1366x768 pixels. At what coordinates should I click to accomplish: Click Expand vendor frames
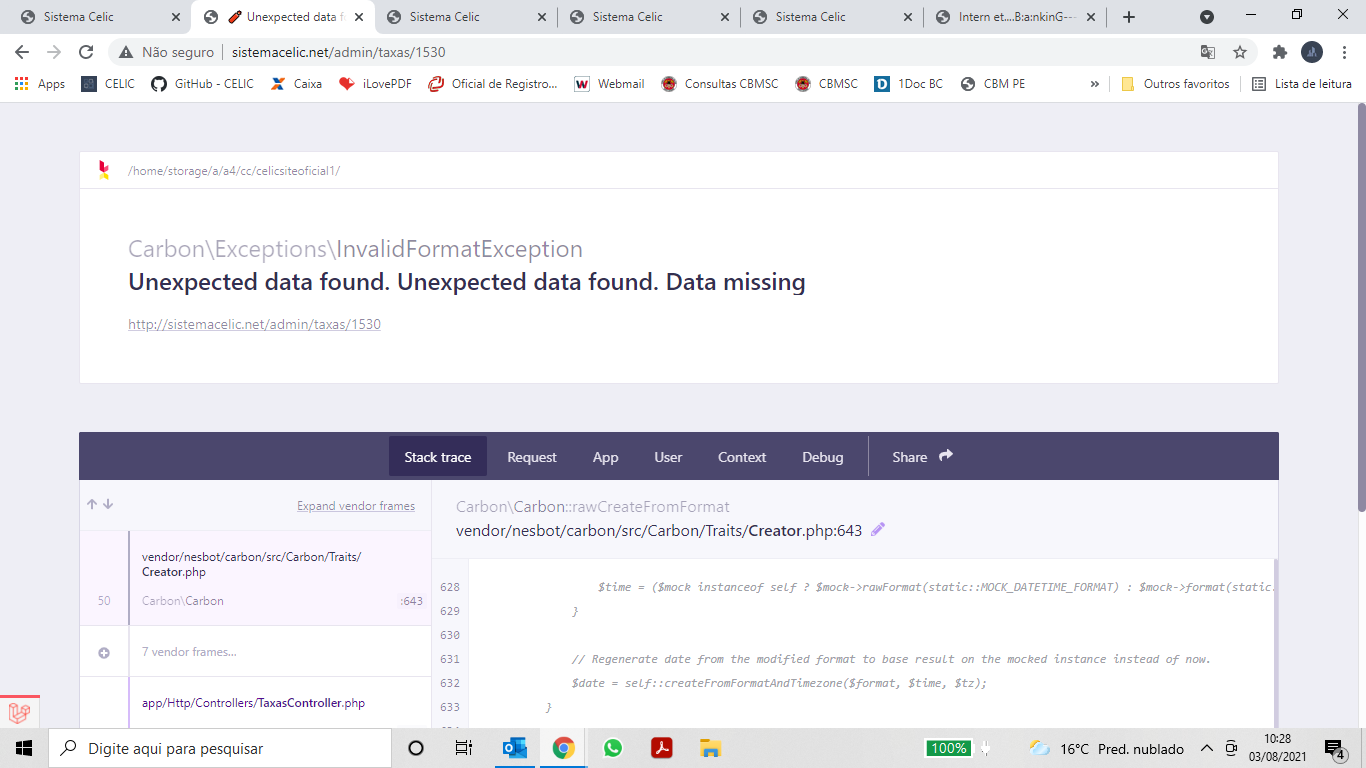click(x=355, y=506)
